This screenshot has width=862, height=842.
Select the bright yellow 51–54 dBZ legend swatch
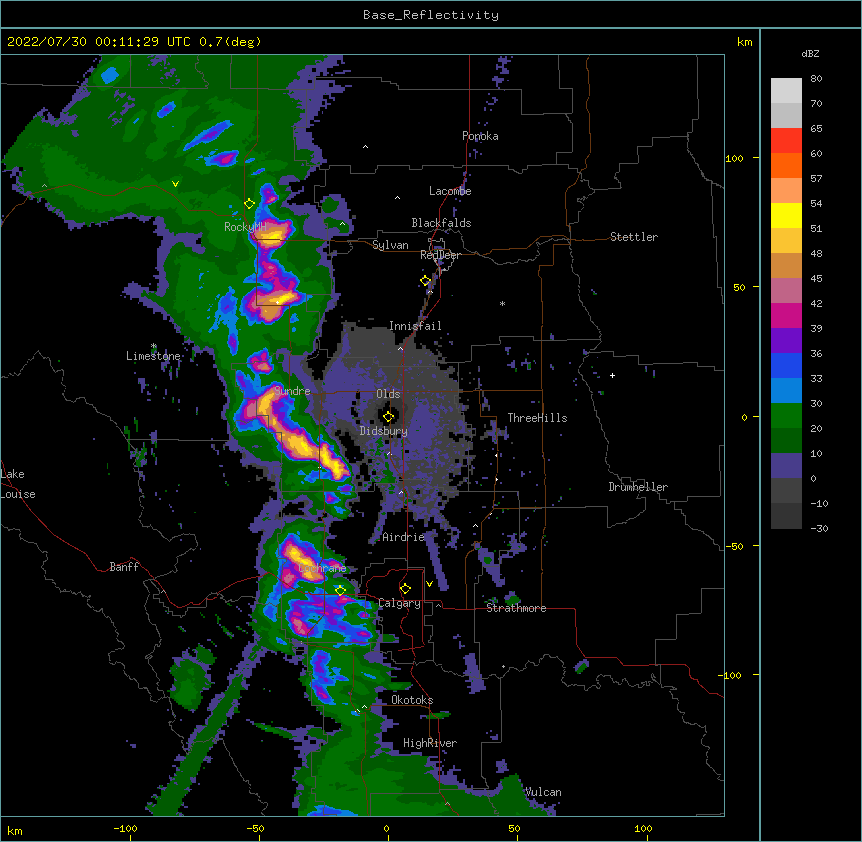[786, 215]
